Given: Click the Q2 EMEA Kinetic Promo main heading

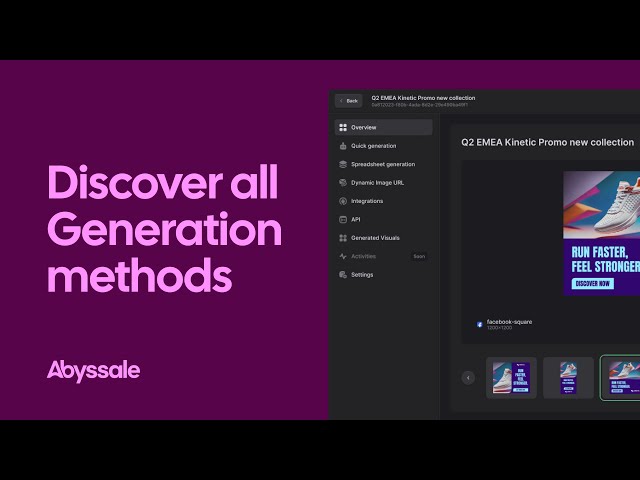Looking at the screenshot, I should [x=547, y=142].
